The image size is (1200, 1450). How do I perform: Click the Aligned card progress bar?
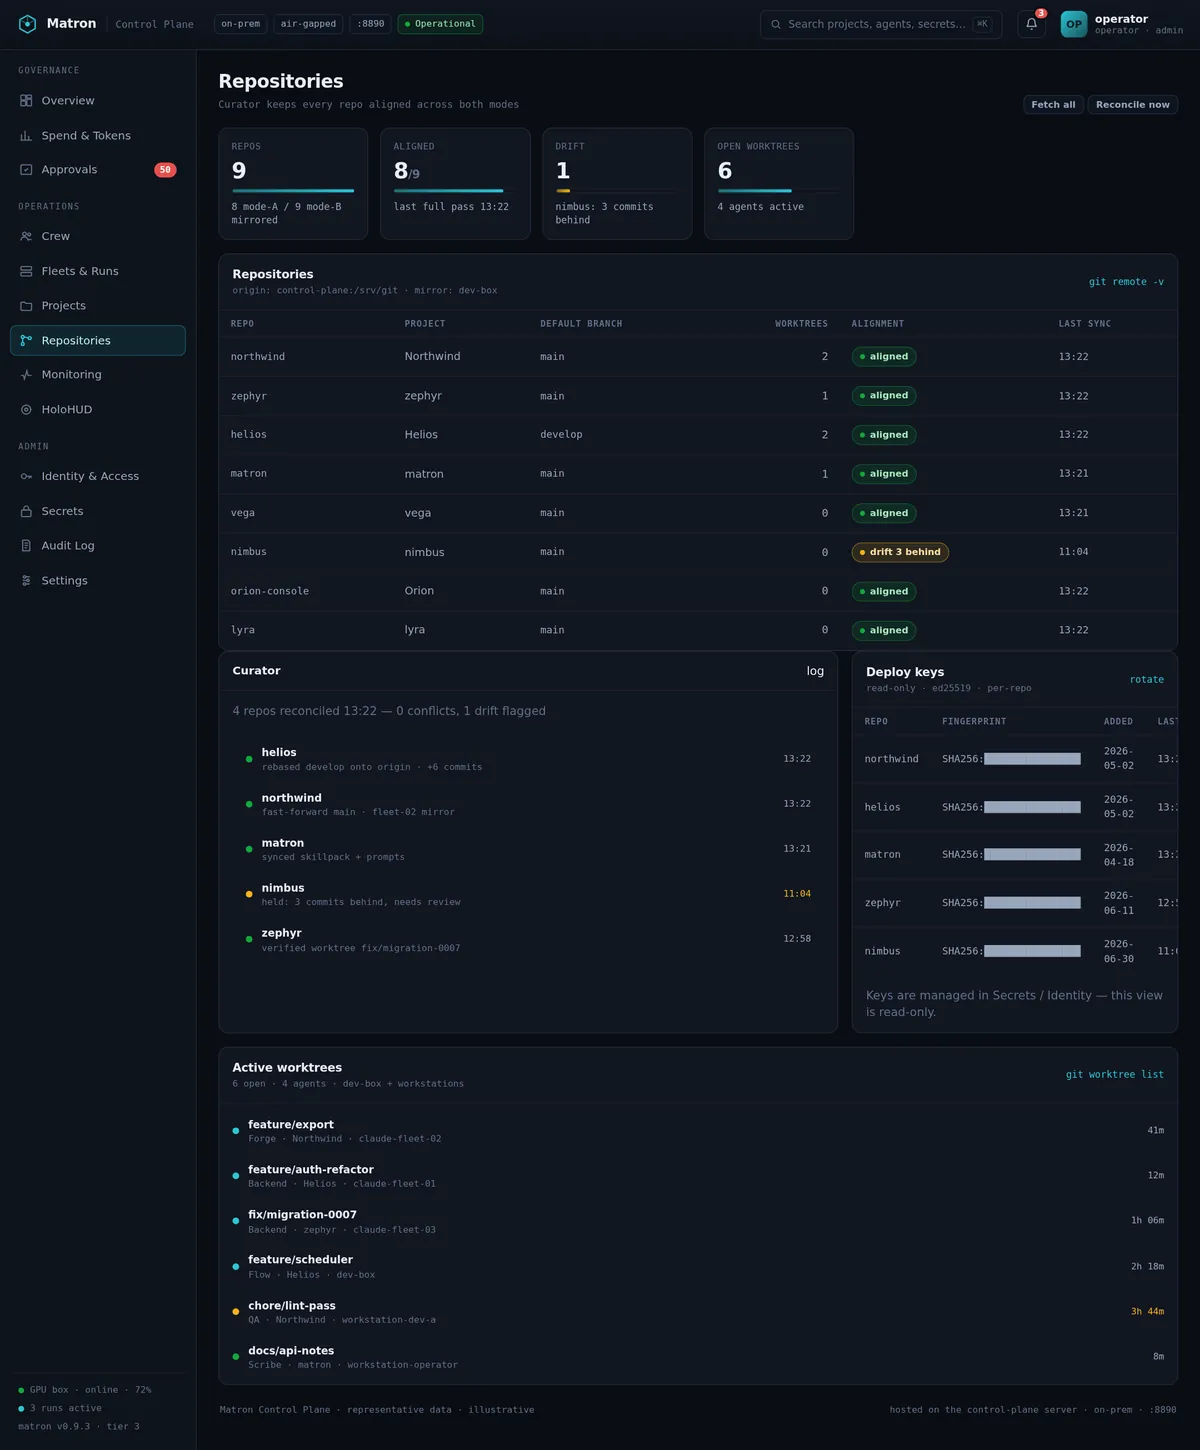pos(455,191)
